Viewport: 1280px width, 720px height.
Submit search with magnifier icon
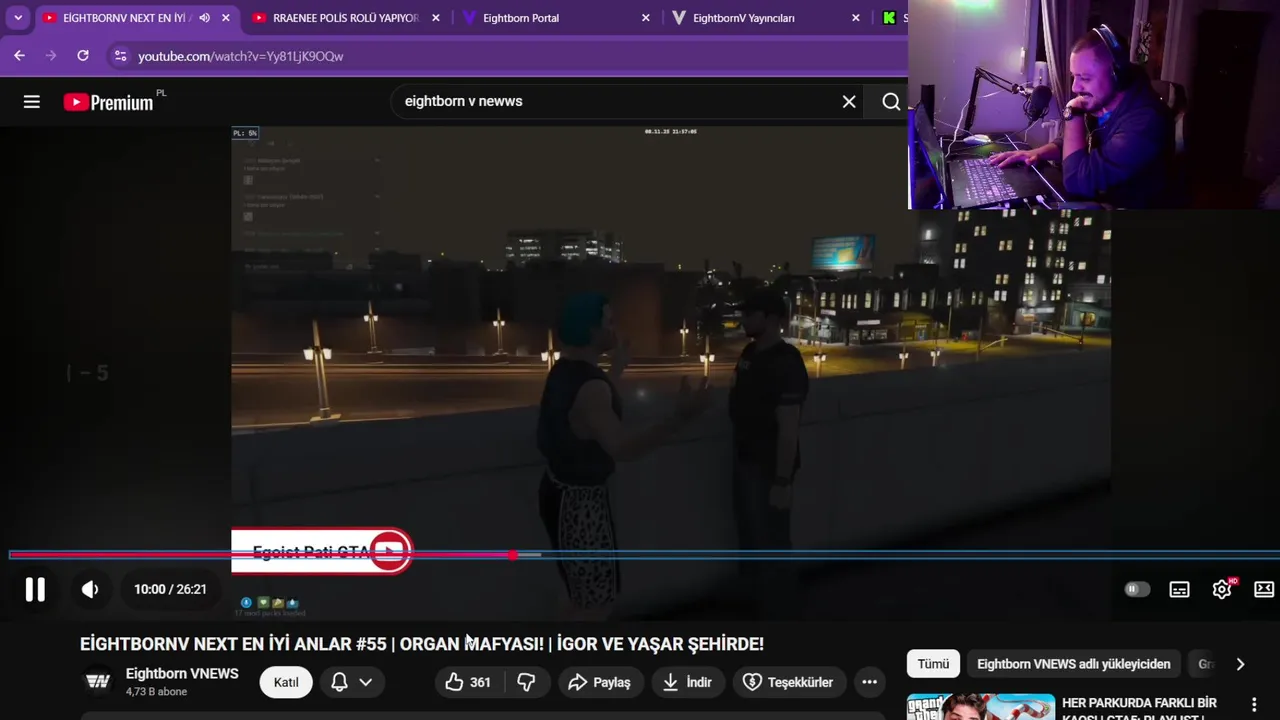(x=891, y=101)
